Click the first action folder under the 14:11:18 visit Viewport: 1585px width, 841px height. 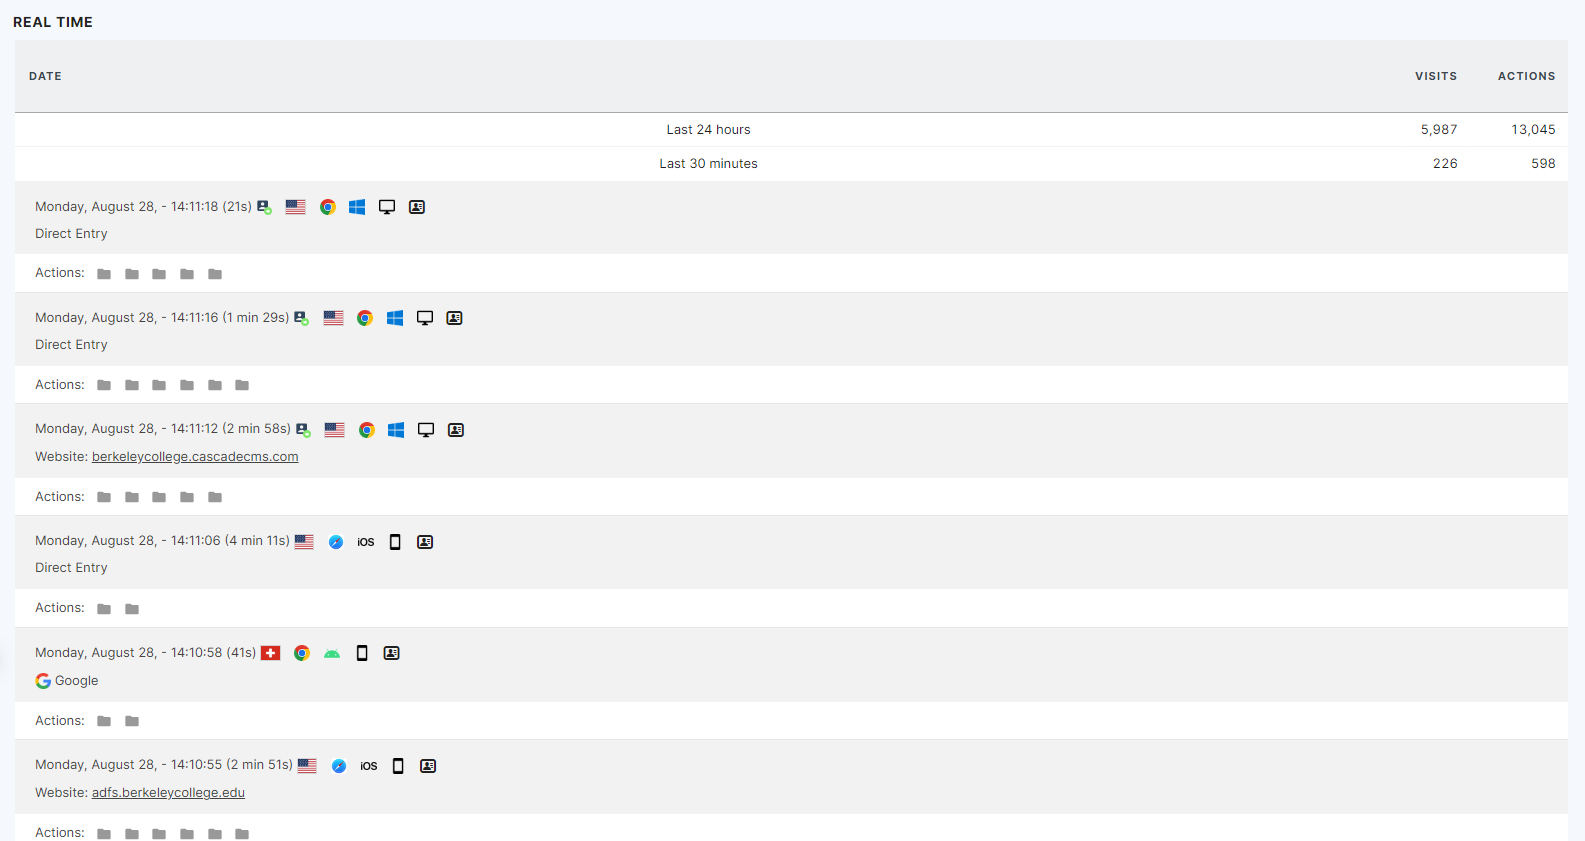(x=104, y=274)
